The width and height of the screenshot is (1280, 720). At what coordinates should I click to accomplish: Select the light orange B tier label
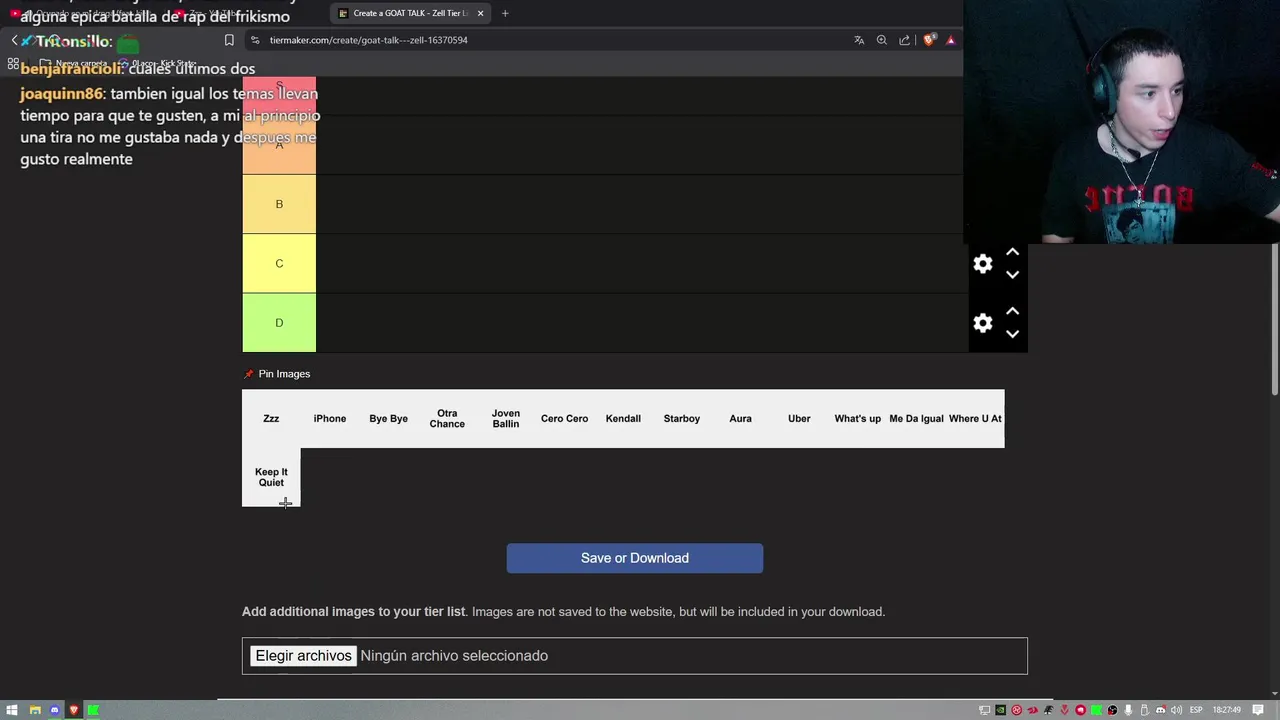click(x=279, y=204)
